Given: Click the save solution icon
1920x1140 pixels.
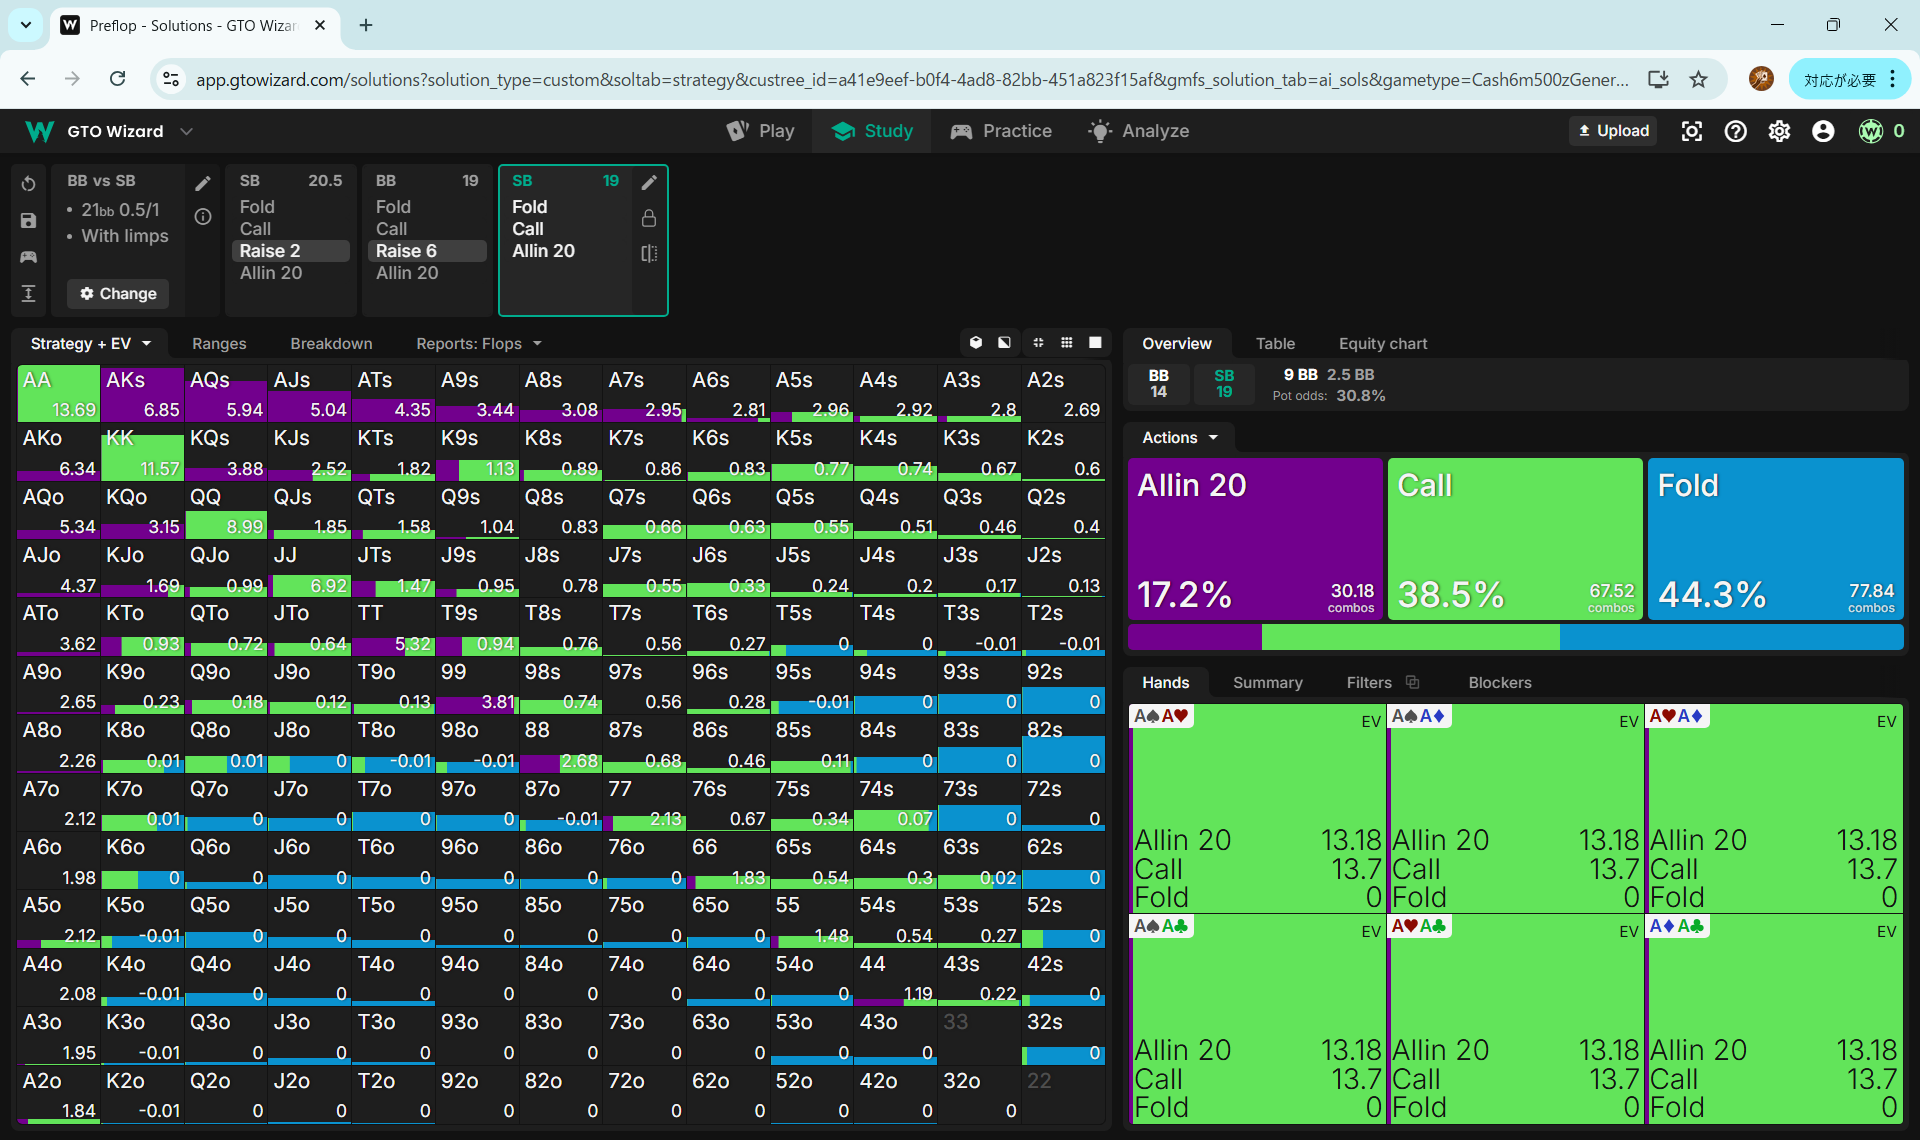Looking at the screenshot, I should 28,221.
